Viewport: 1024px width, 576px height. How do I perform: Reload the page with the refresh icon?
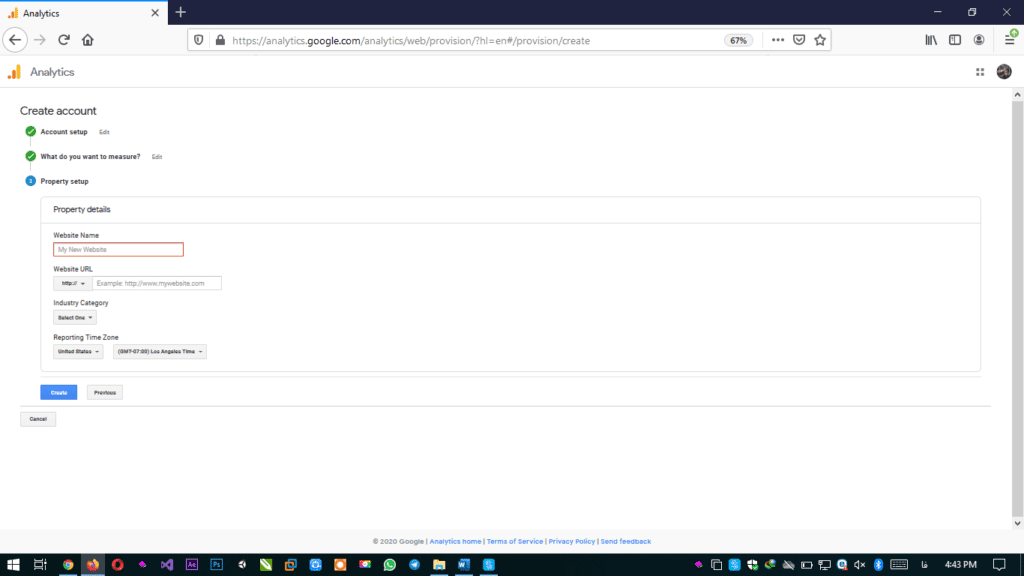tap(64, 40)
